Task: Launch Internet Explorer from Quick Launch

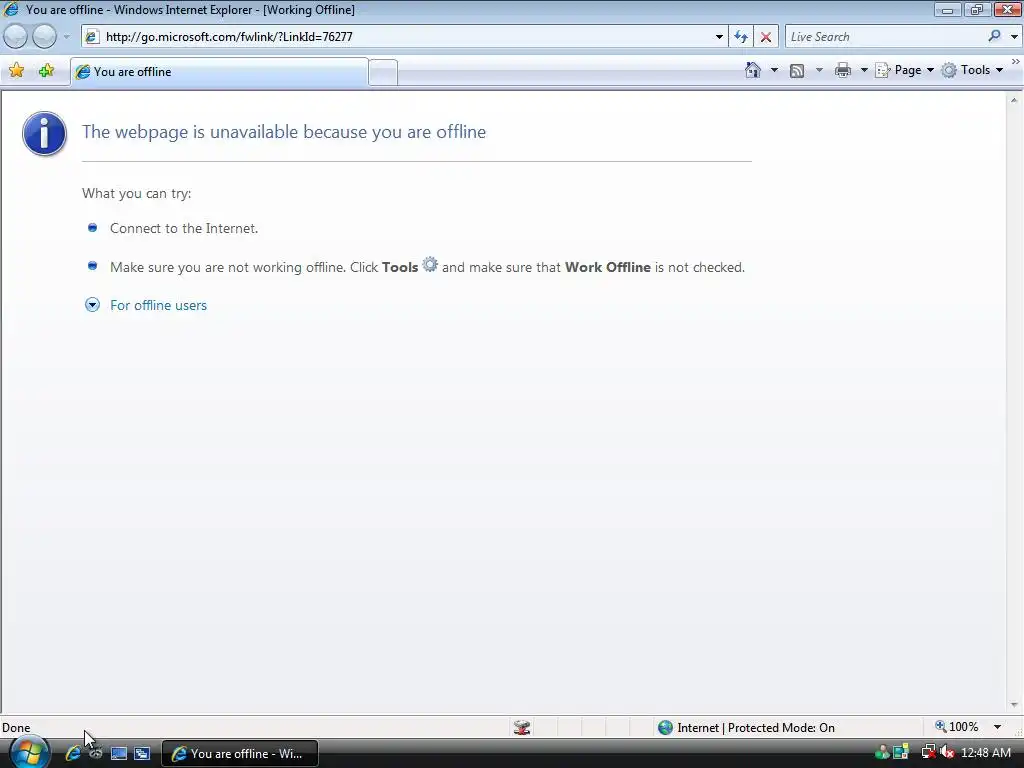Action: 72,753
